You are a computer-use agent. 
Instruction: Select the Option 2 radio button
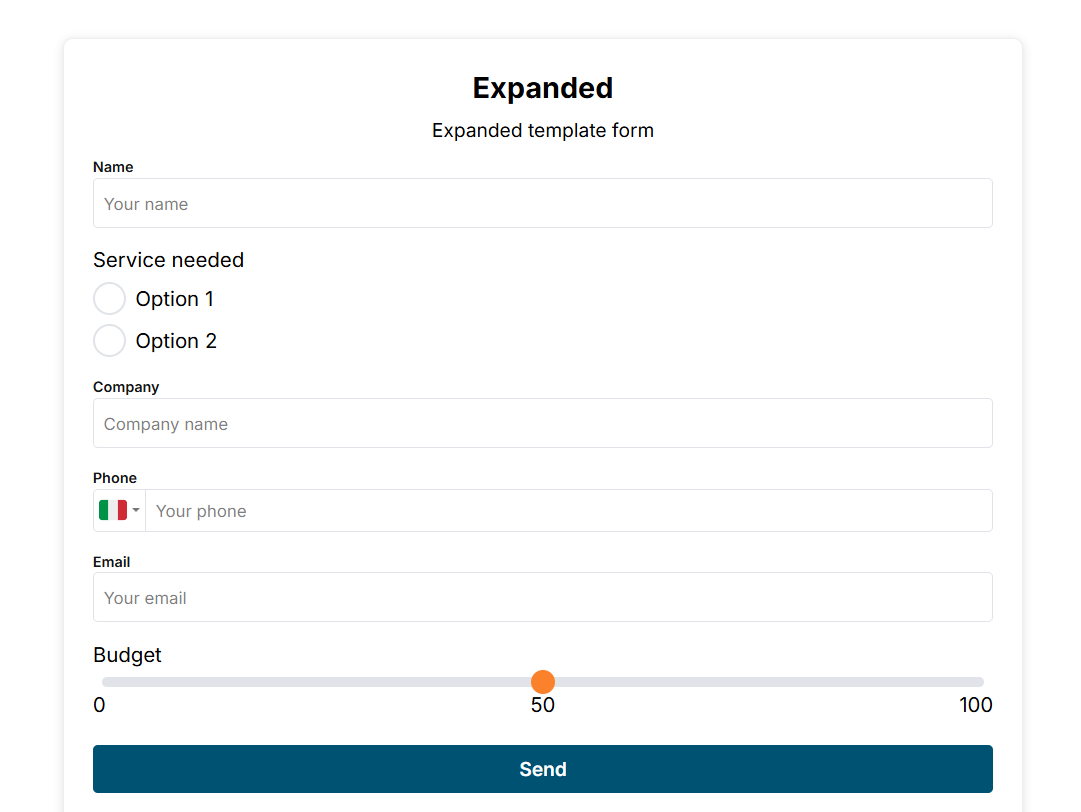point(109,341)
